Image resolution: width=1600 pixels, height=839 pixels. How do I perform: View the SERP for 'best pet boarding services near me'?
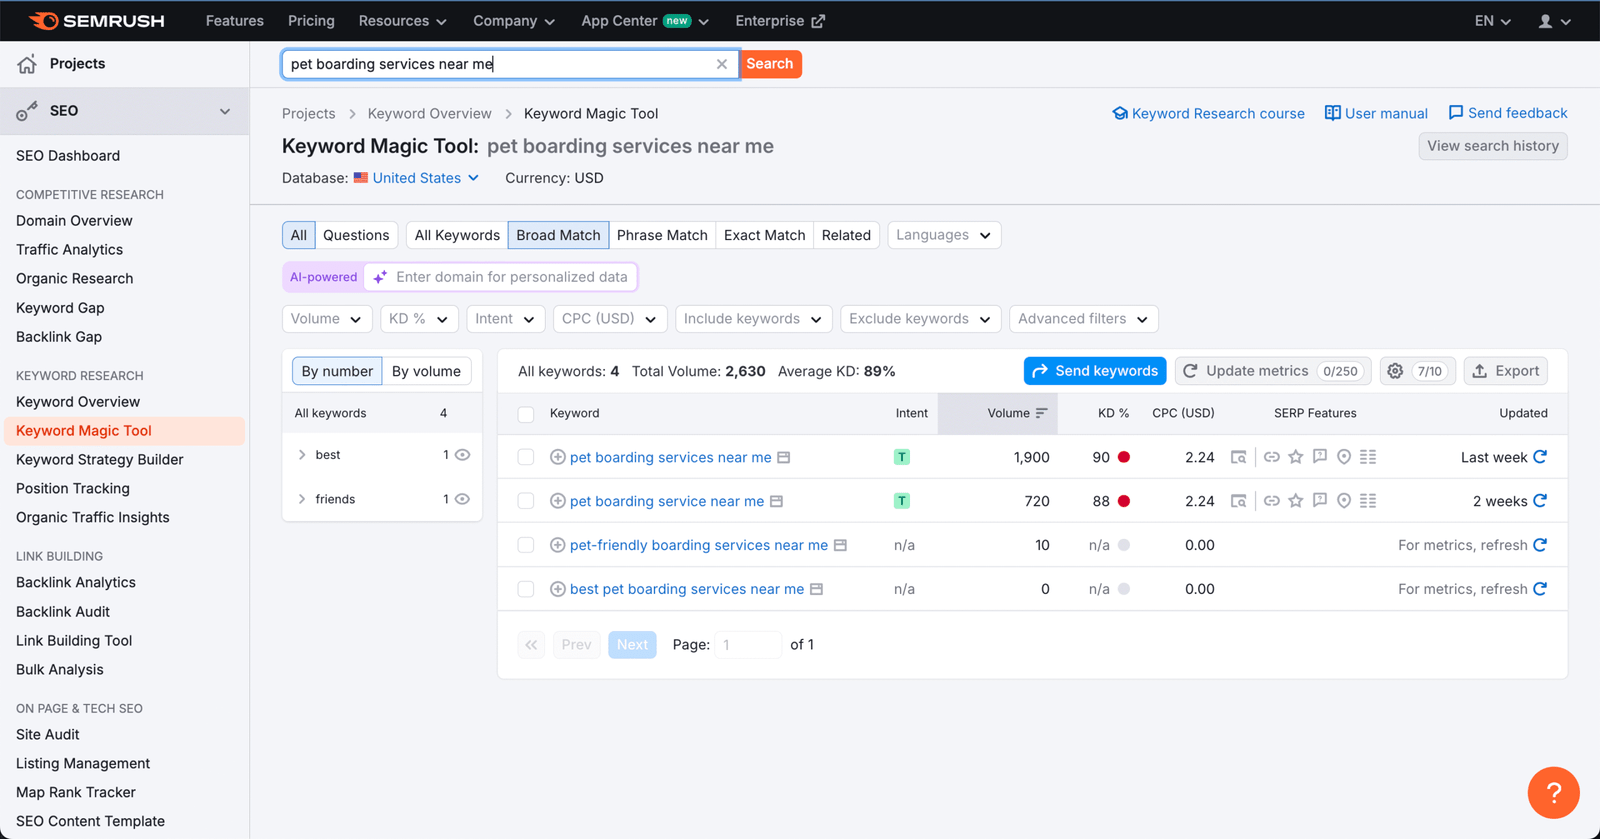click(816, 589)
